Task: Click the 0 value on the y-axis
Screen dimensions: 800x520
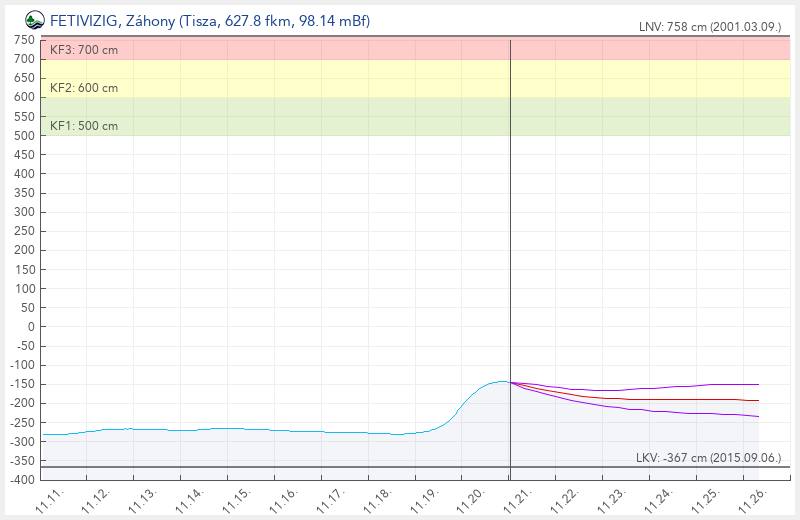Action: 31,327
